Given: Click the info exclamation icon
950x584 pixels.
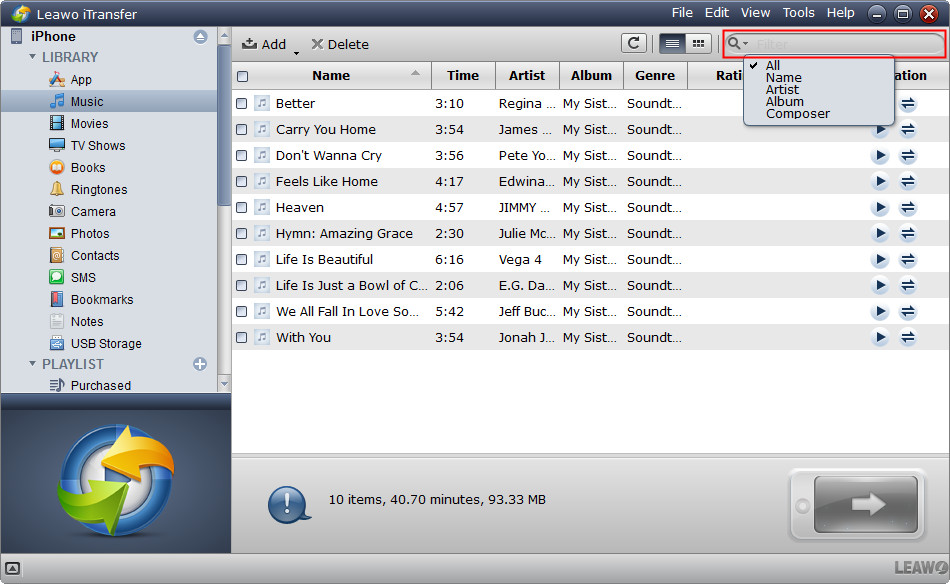Looking at the screenshot, I should (288, 504).
